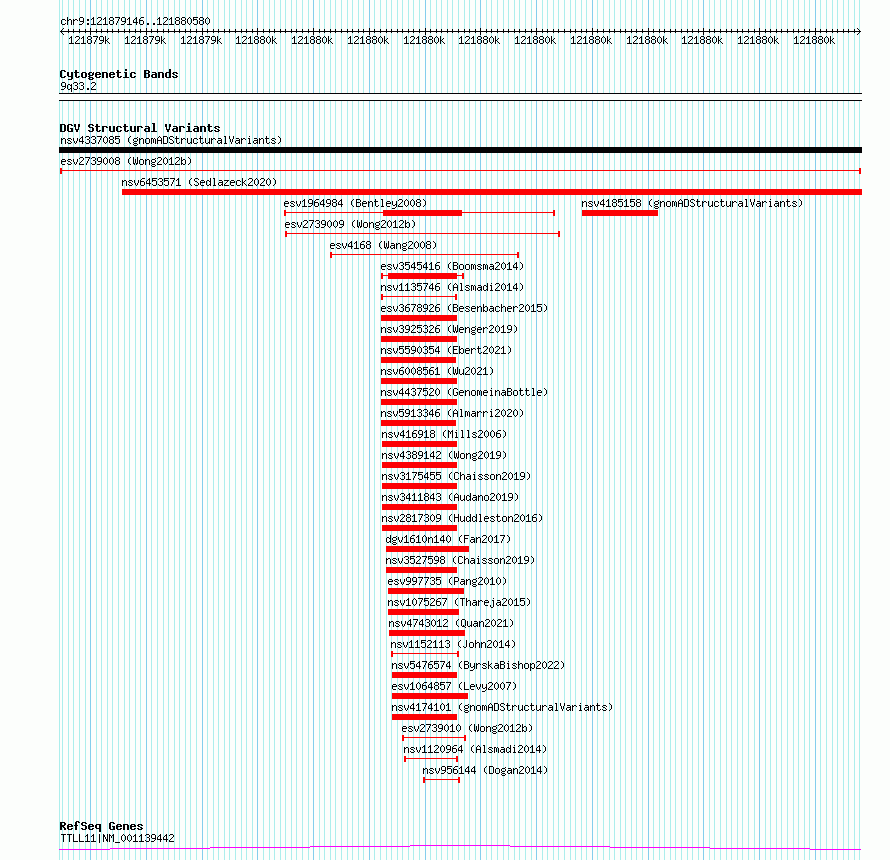
Task: Select nsv3925326 (Wenger2019) variant label
Action: point(449,329)
